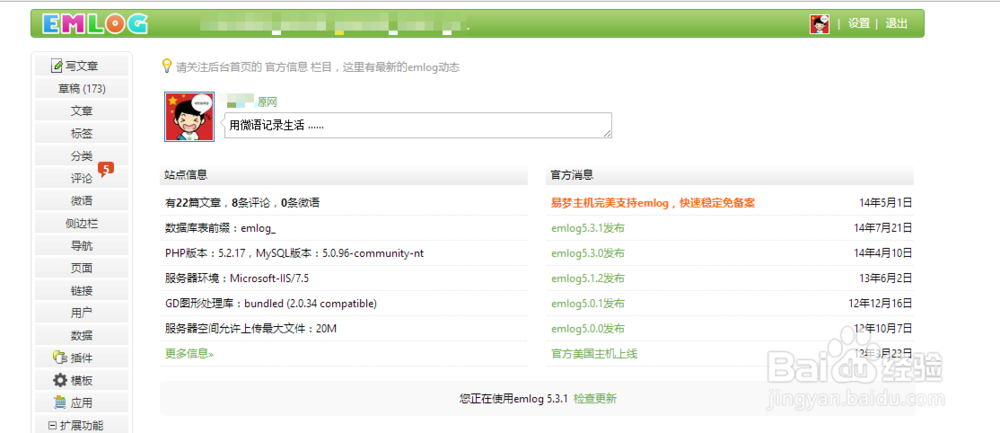The height and width of the screenshot is (433, 1000).
Task: Open 链接 menu item
Action: tap(82, 291)
